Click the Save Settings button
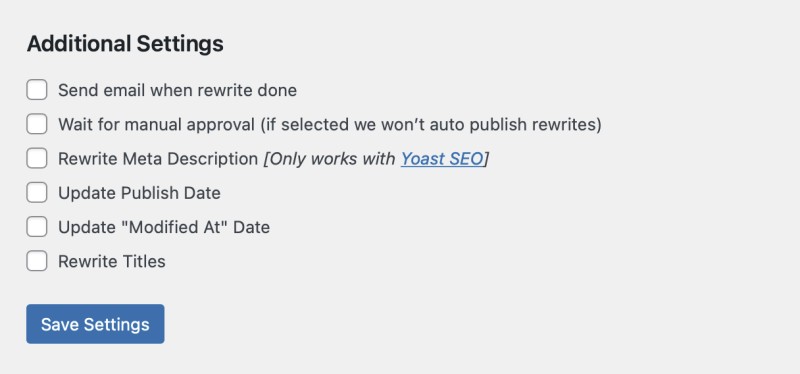The height and width of the screenshot is (374, 800). [95, 324]
